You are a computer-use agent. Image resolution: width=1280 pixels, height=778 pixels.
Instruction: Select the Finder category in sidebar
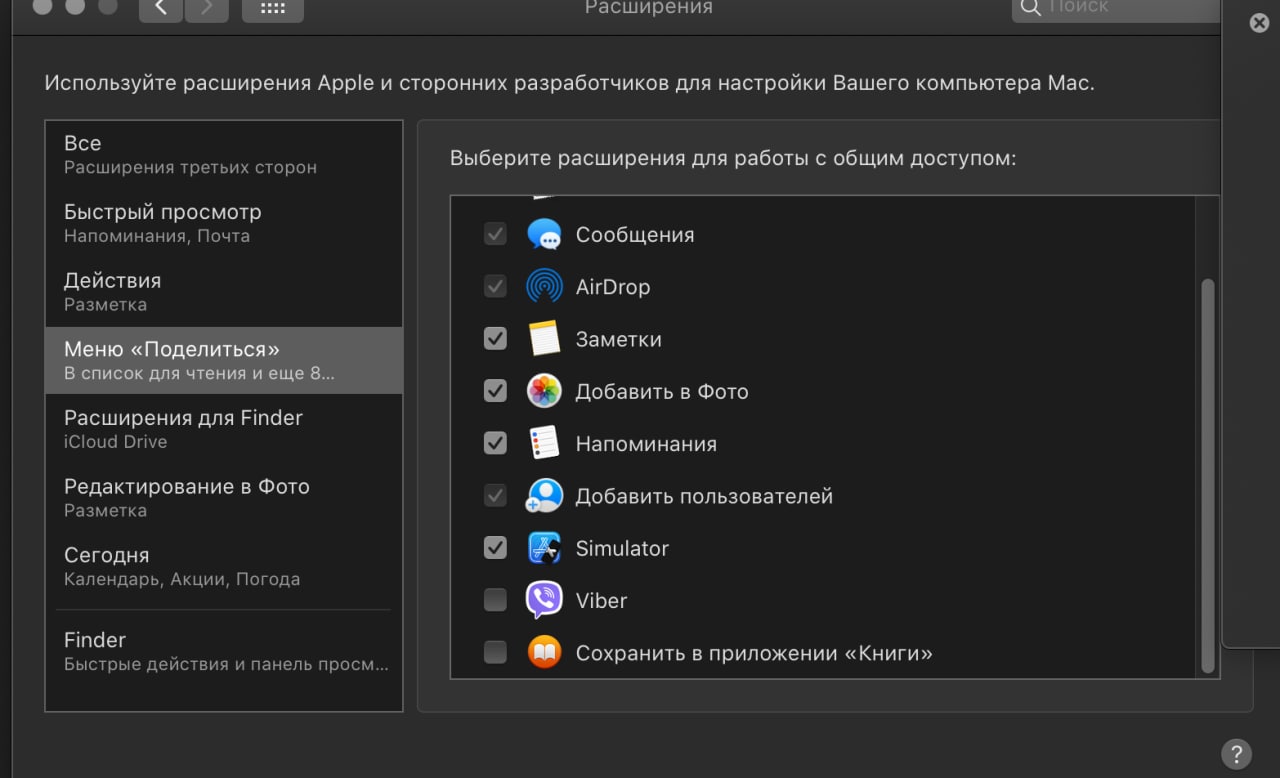click(224, 651)
